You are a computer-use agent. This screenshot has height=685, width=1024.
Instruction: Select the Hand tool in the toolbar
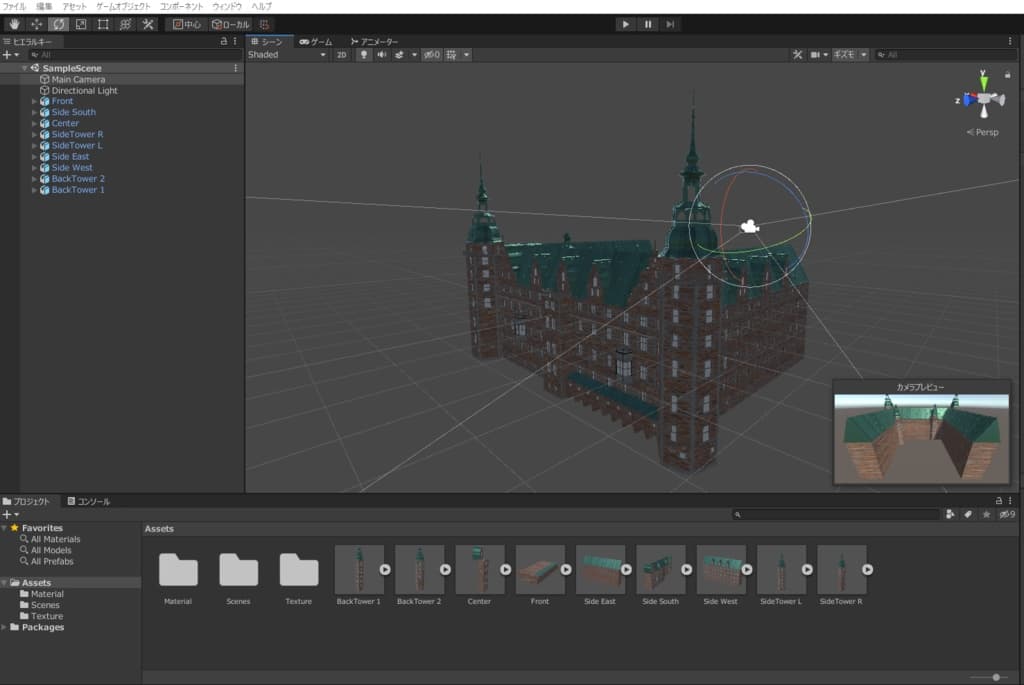pyautogui.click(x=14, y=24)
